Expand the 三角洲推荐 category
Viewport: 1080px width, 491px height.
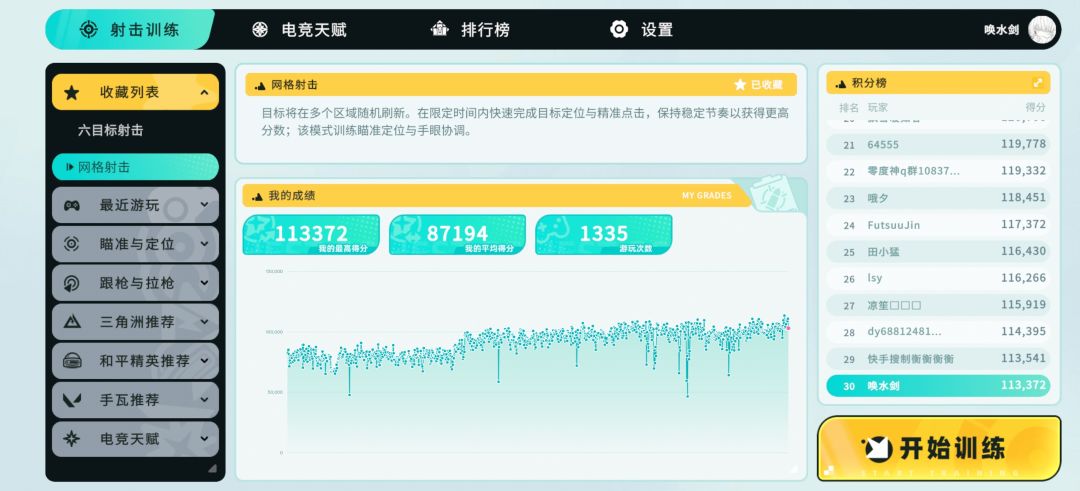(x=205, y=322)
